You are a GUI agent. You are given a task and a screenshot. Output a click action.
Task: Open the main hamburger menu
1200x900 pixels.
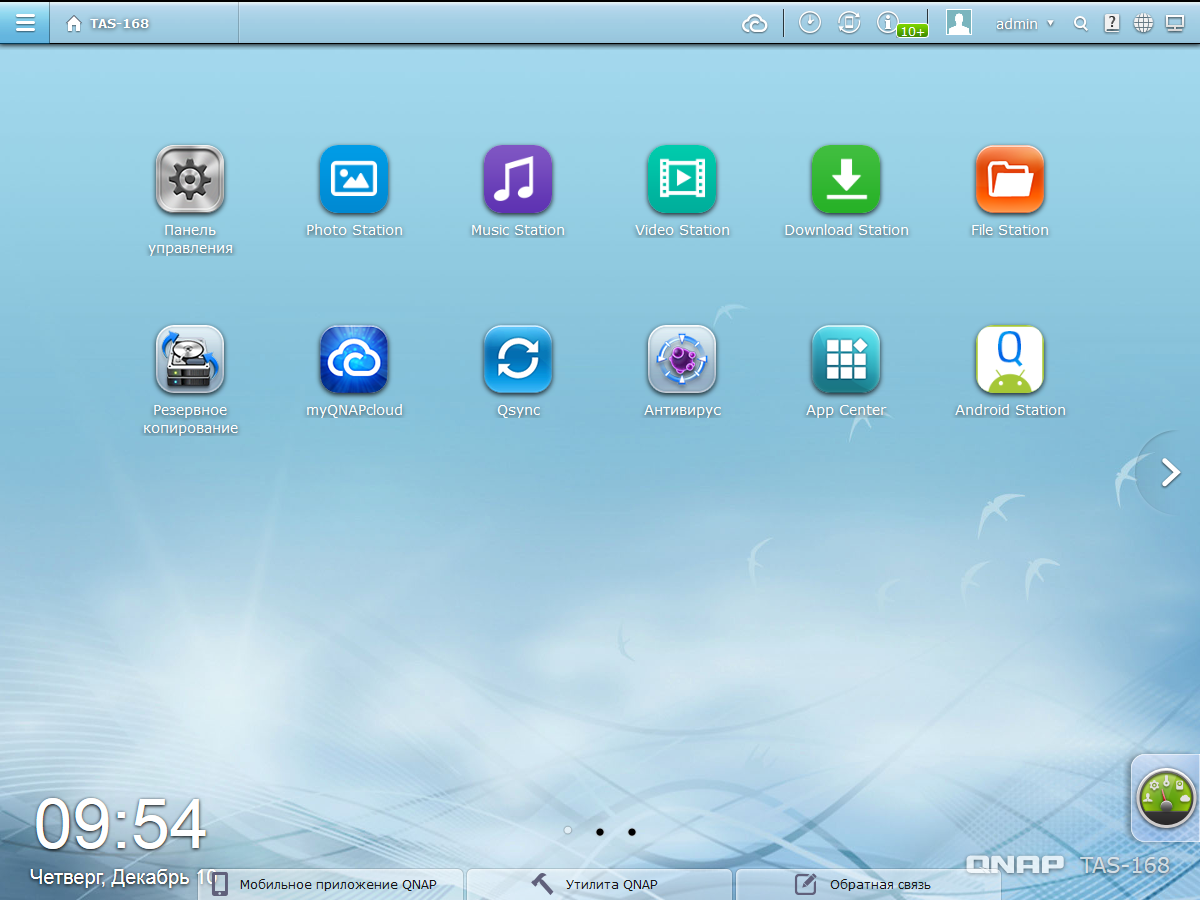click(x=25, y=22)
